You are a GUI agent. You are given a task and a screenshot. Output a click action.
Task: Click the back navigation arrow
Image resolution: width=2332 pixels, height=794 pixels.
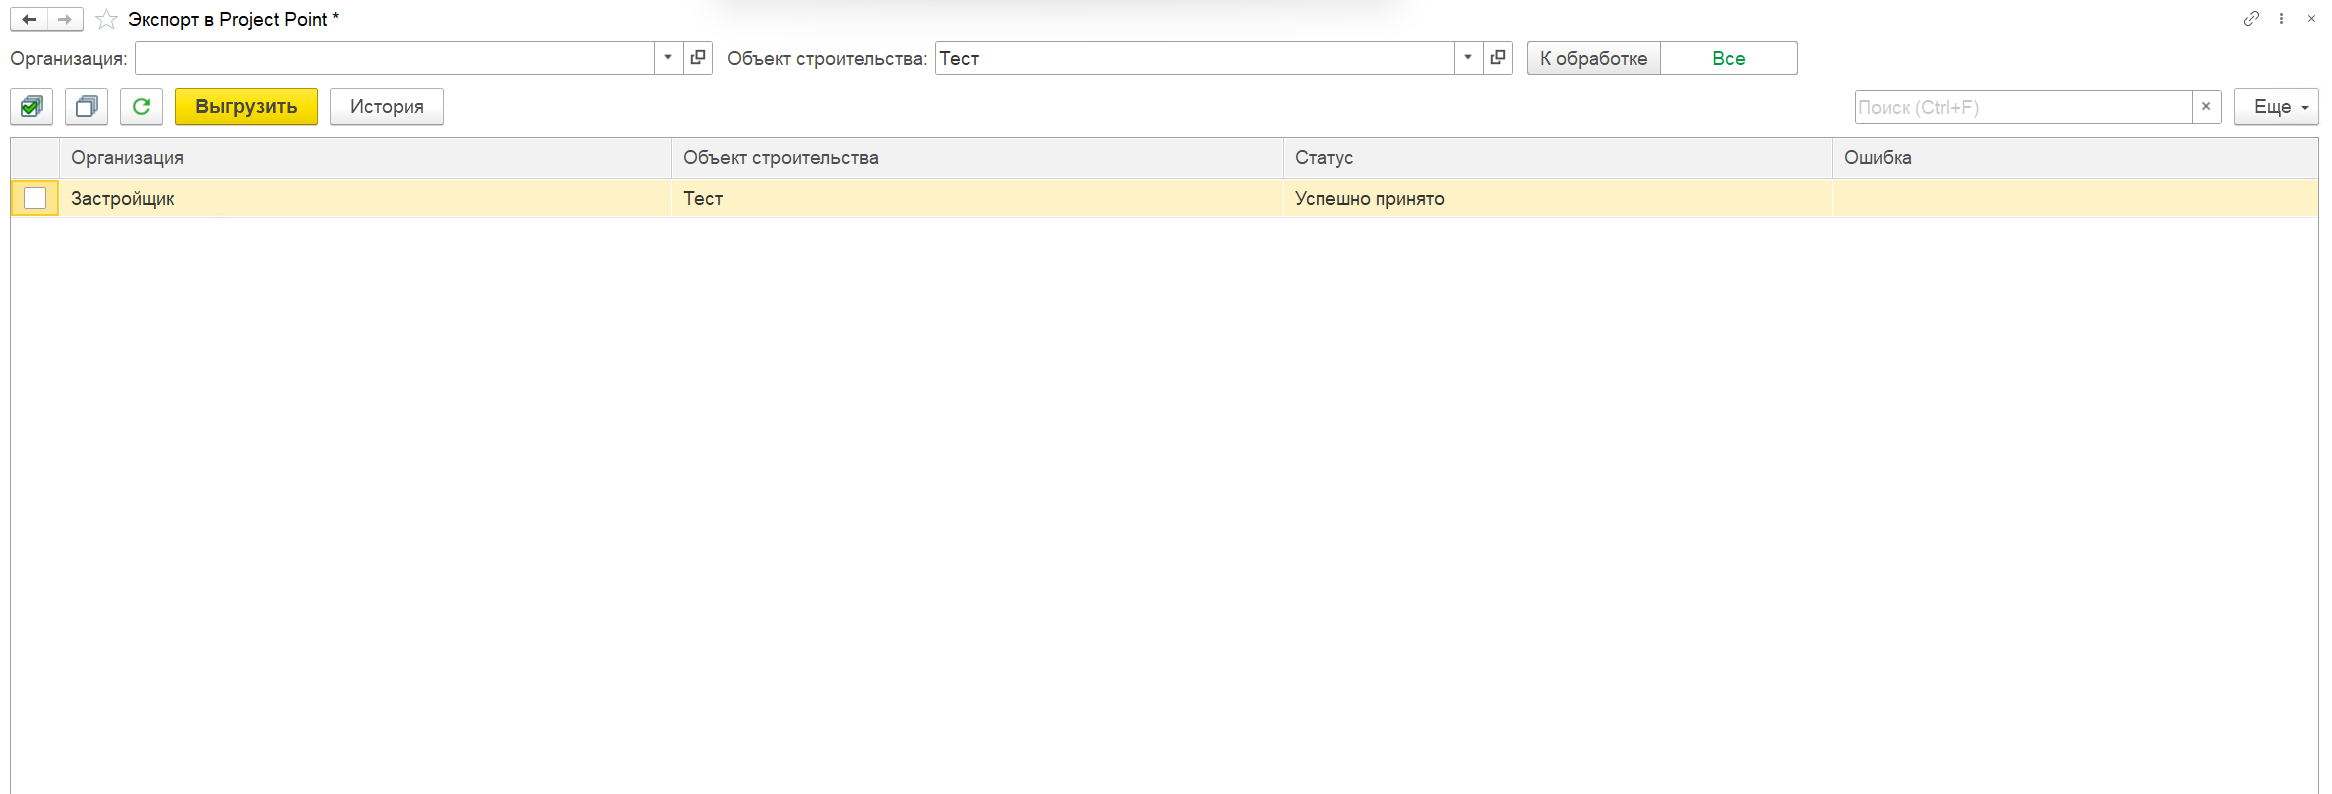pyautogui.click(x=29, y=19)
